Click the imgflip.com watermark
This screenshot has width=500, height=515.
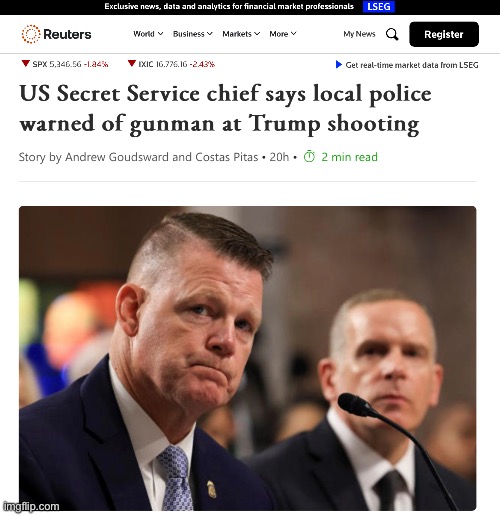coord(31,506)
